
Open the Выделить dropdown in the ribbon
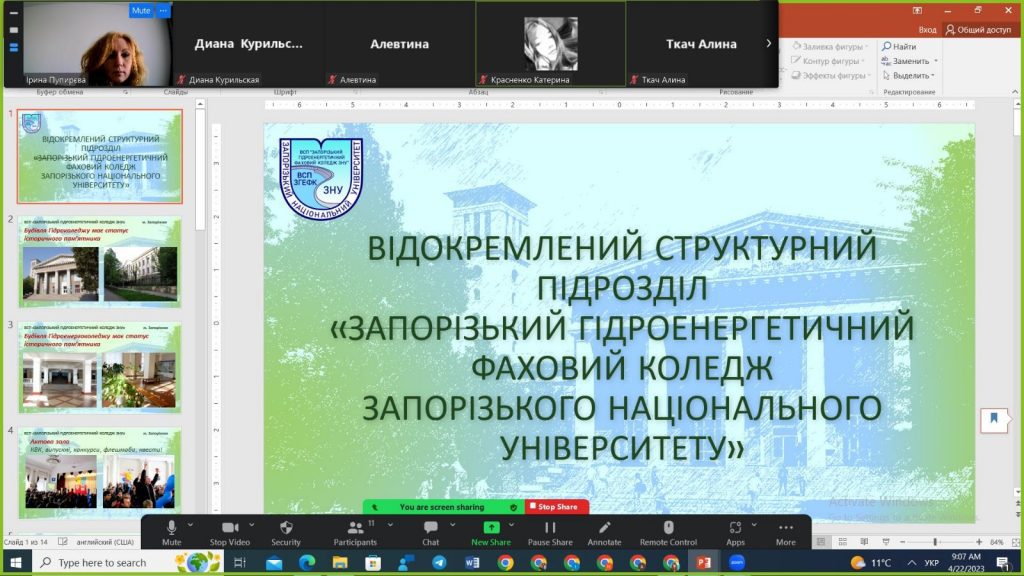[x=908, y=76]
